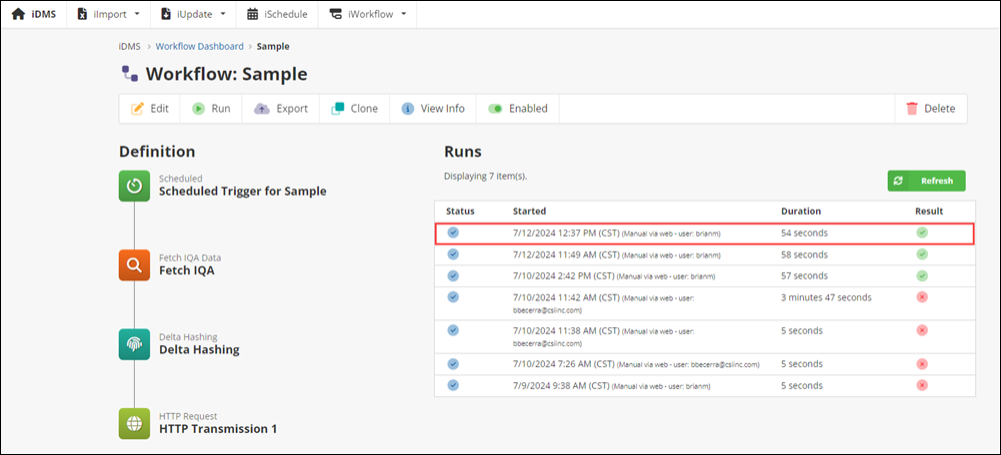Click status icon of 12:37 PM run
Image resolution: width=1001 pixels, height=455 pixels.
point(453,233)
